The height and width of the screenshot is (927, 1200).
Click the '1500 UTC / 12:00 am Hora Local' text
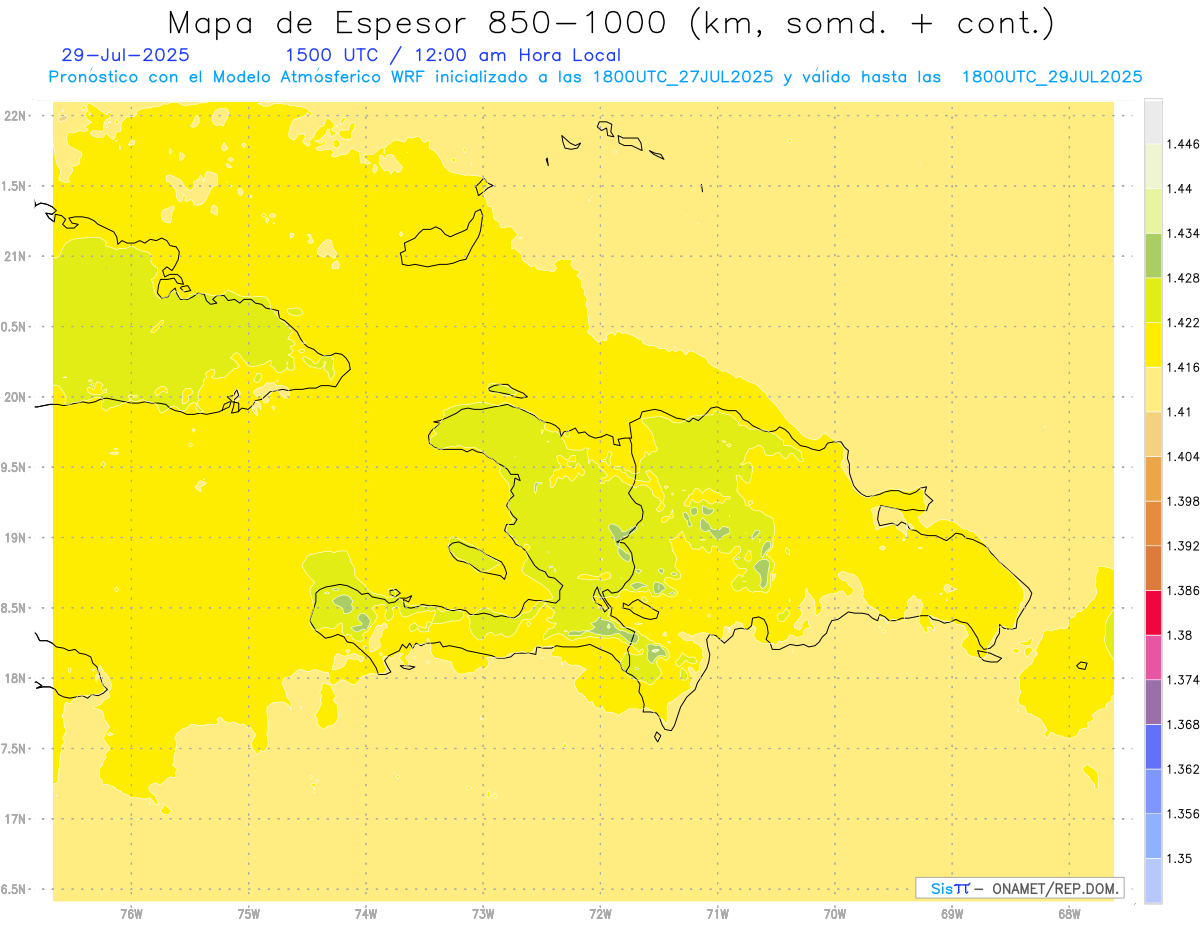[453, 55]
